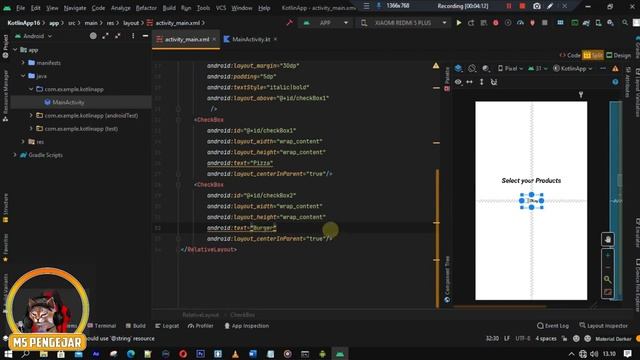This screenshot has width=640, height=360.
Task: Open the Layout Inspector
Action: 604,326
